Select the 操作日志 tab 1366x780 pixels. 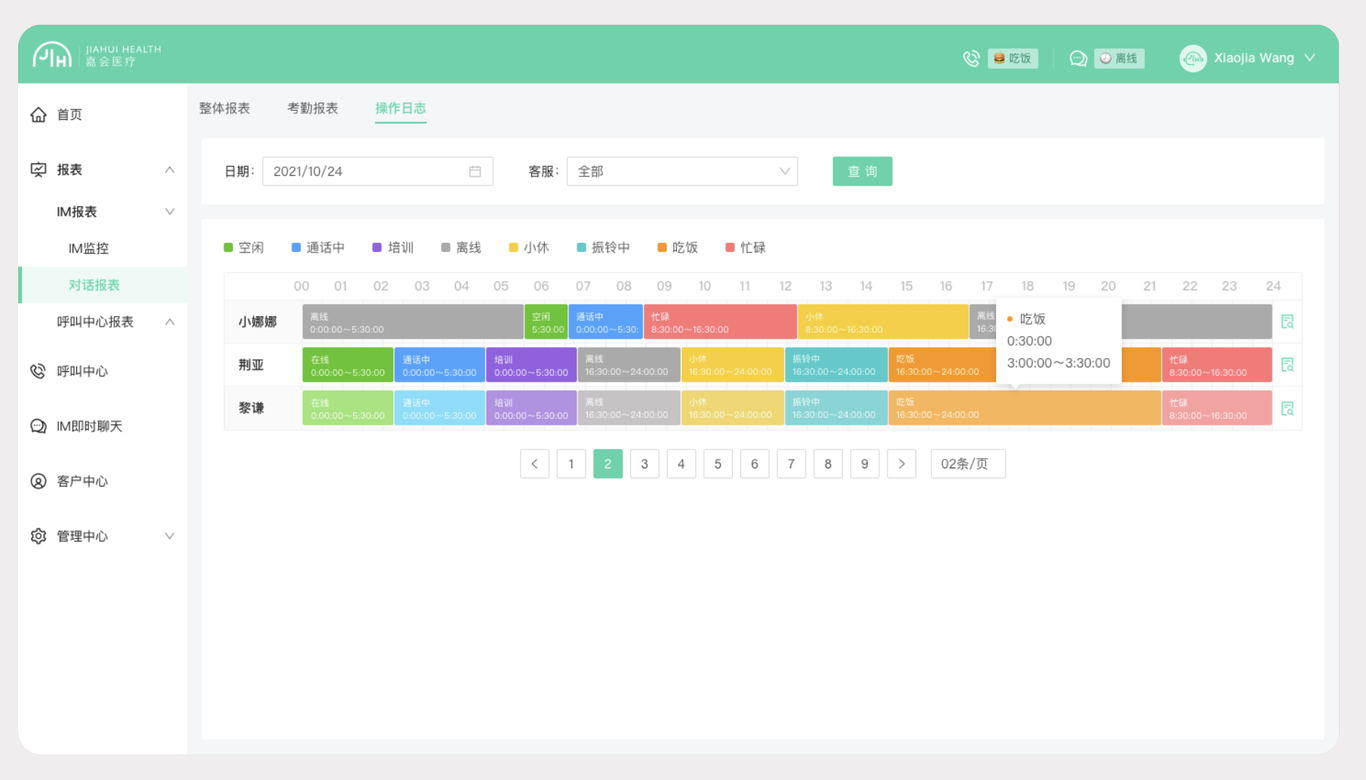401,108
